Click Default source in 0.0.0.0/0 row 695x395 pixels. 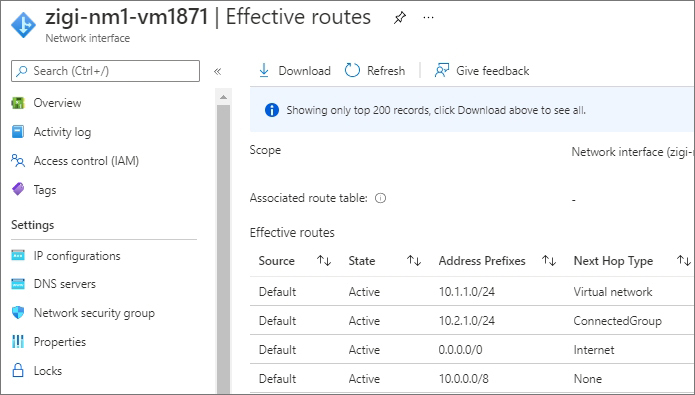tap(277, 350)
